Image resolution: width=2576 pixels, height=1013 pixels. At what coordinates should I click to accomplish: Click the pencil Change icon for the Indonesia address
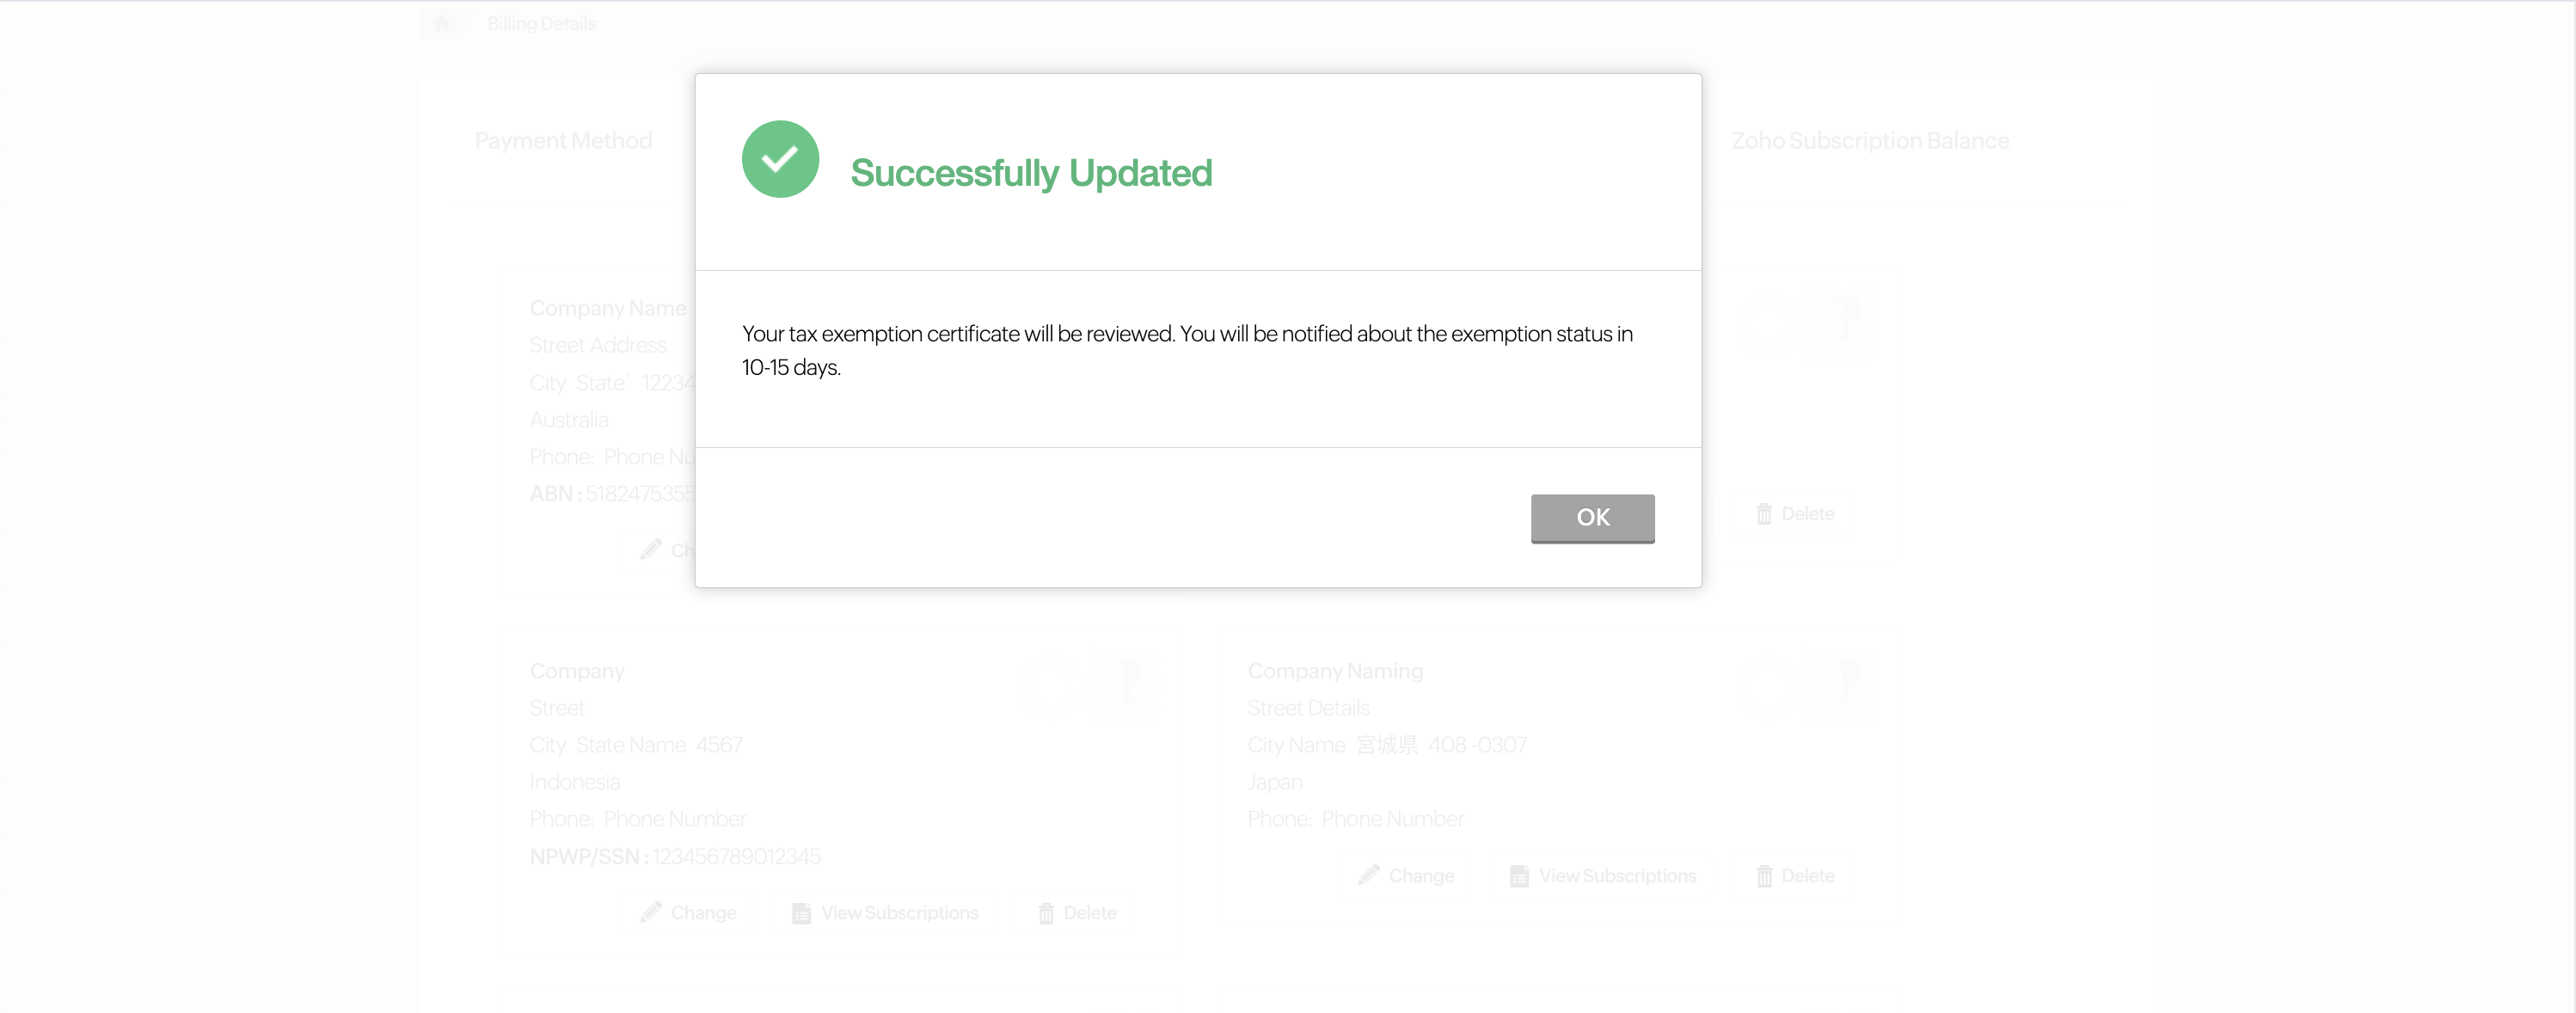[x=652, y=912]
